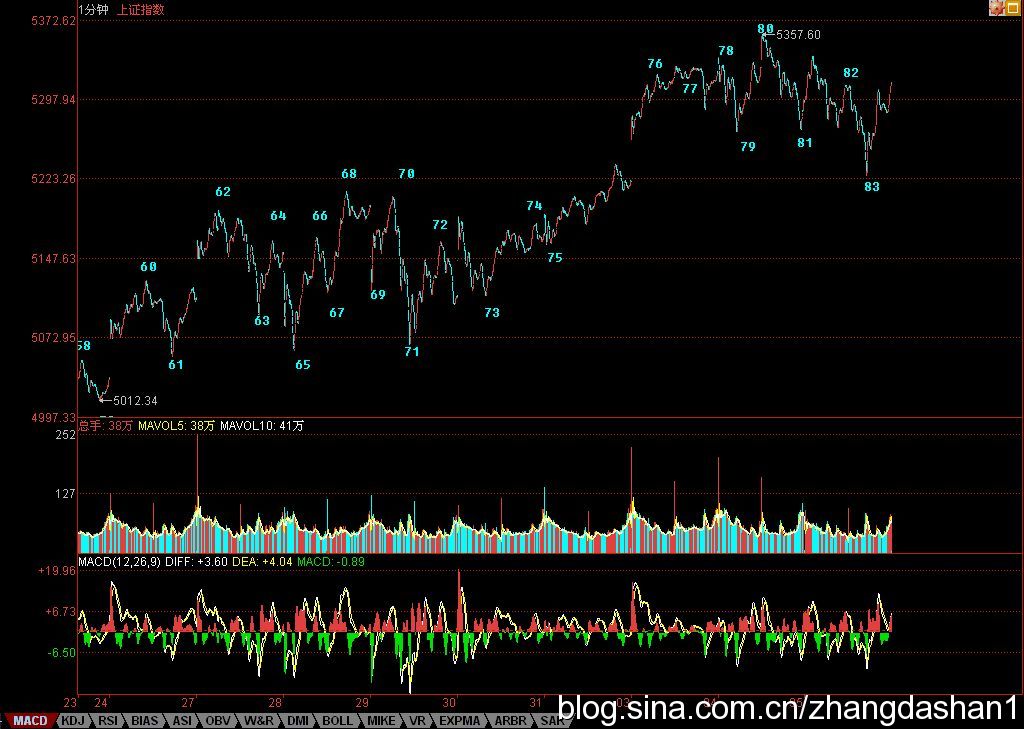Switch to the EXPMA indicator tab
This screenshot has width=1024, height=729.
459,720
